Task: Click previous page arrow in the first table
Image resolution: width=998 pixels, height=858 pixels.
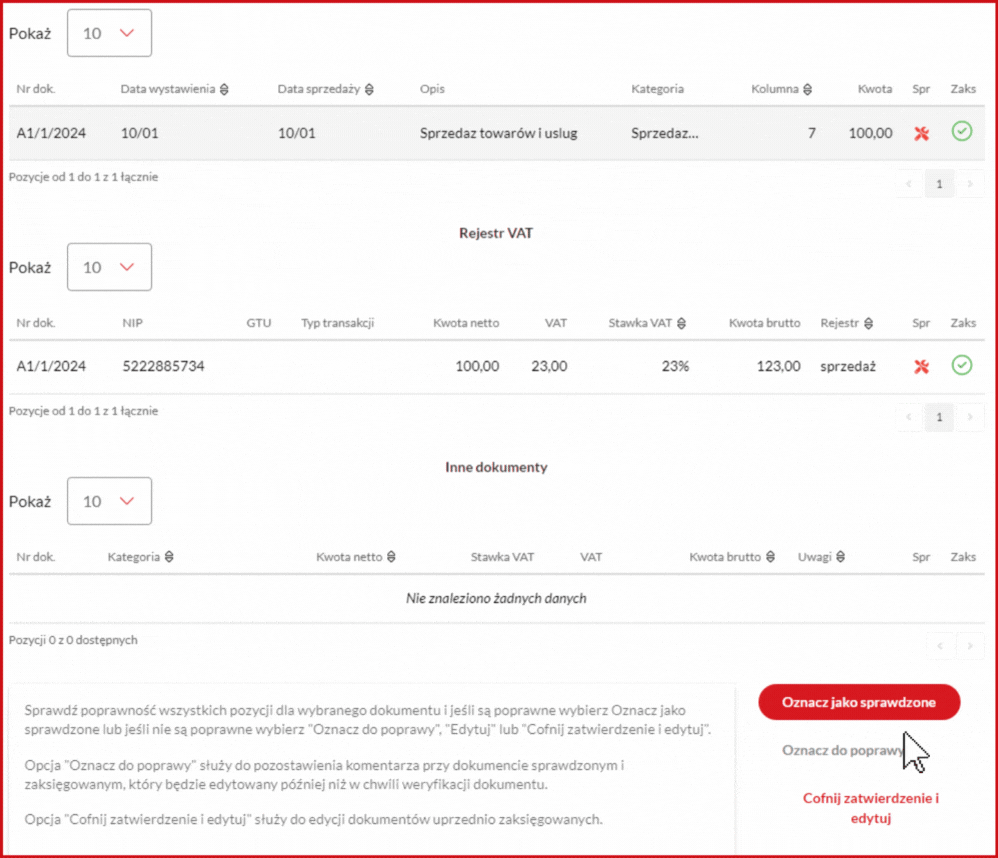Action: 909,184
